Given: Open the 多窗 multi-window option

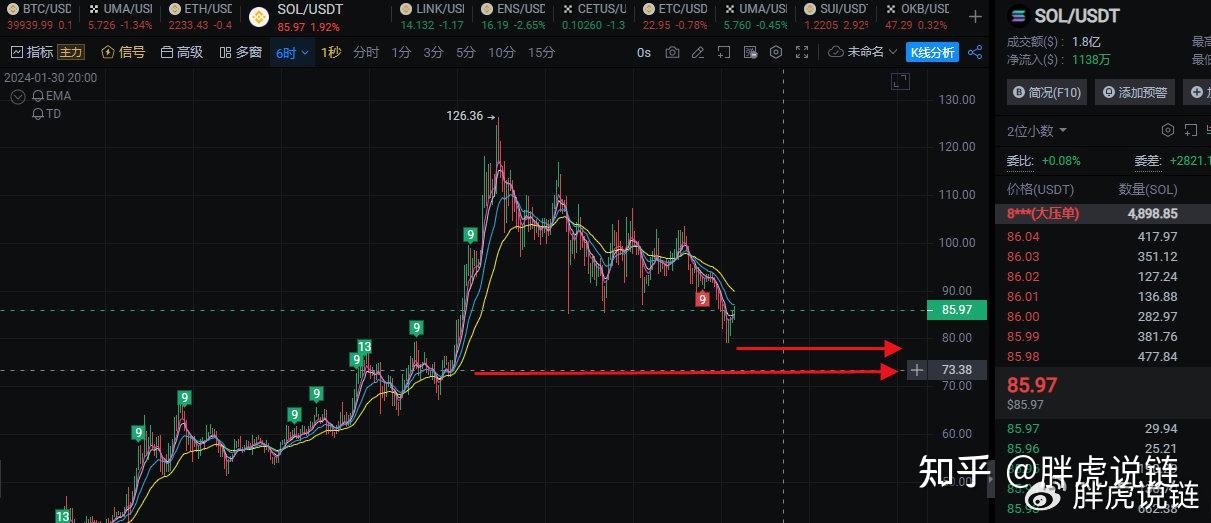Looking at the screenshot, I should point(240,52).
